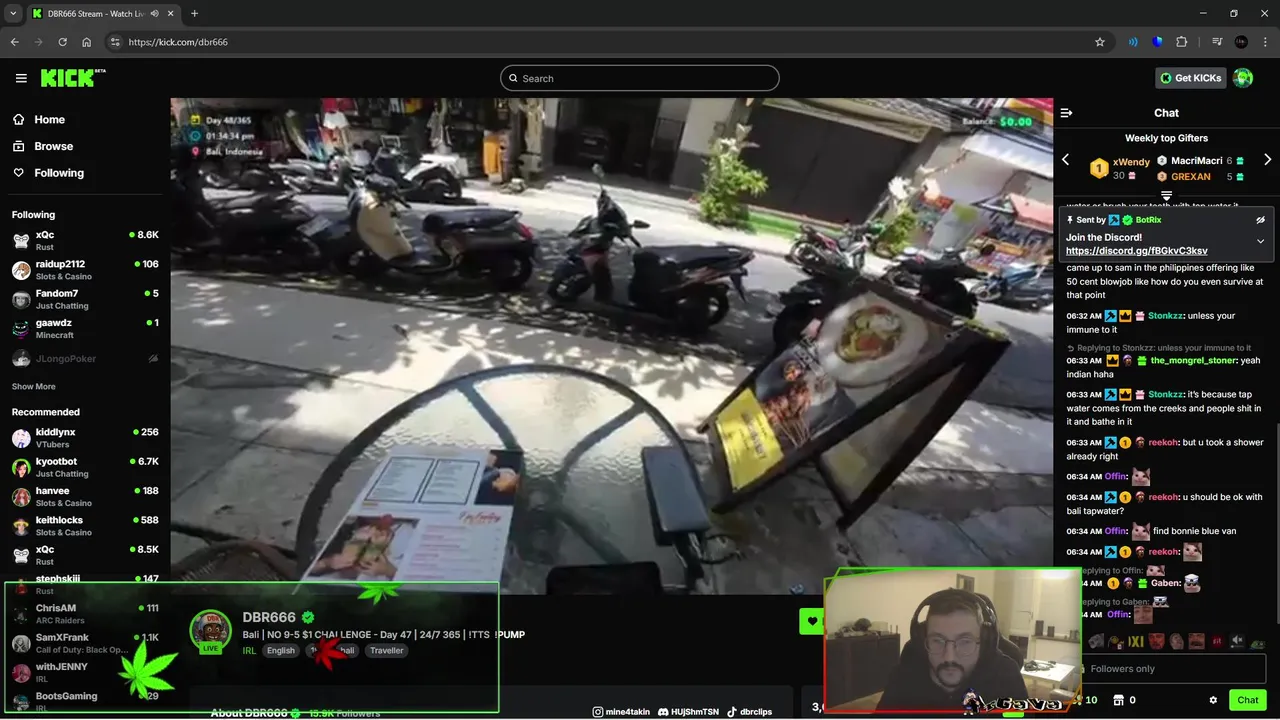Open the browser media control icon
The height and width of the screenshot is (720, 1280).
1217,42
